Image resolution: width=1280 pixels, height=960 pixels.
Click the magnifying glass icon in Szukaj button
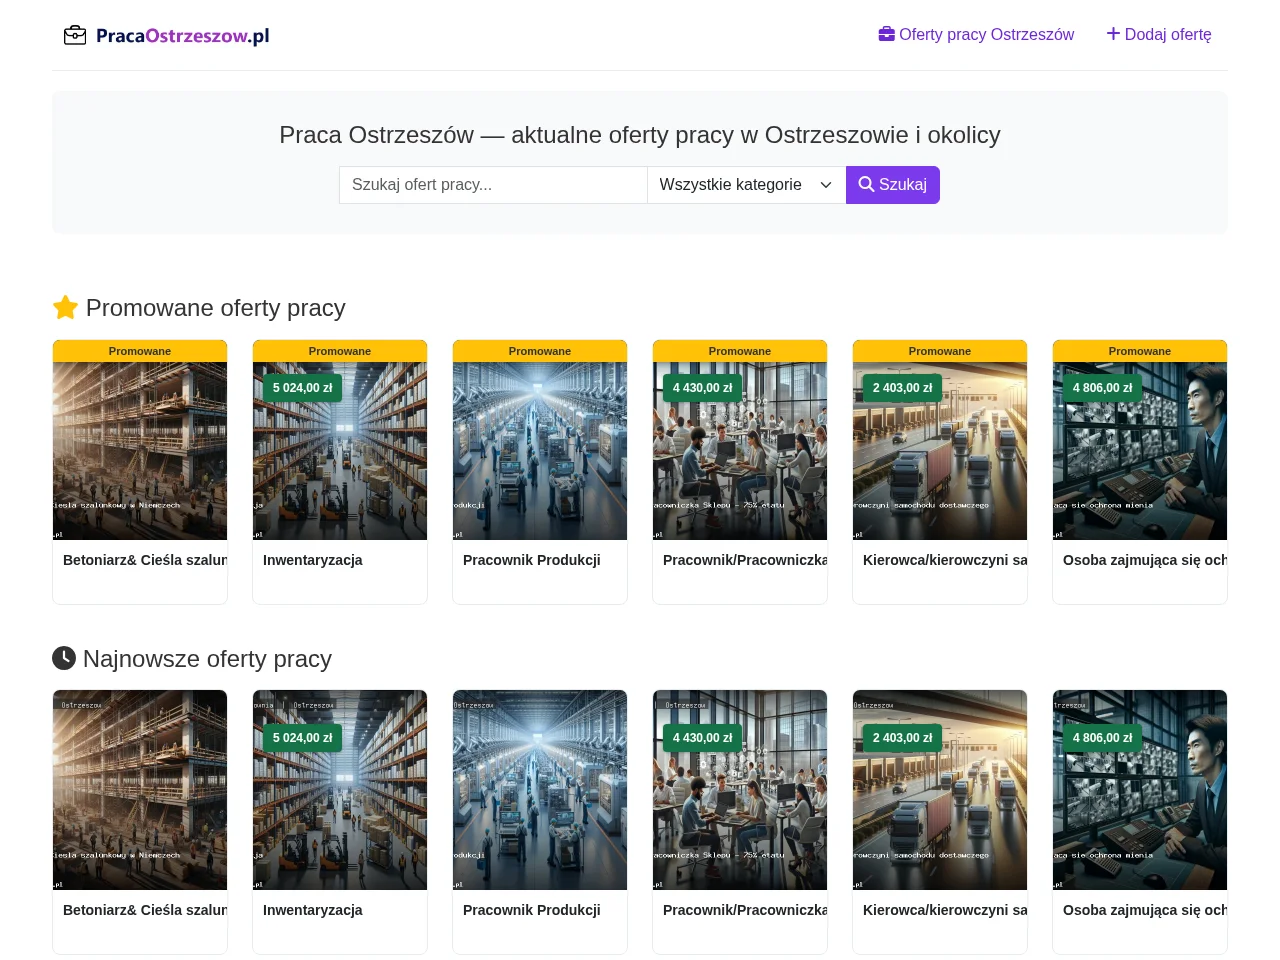[x=867, y=184]
